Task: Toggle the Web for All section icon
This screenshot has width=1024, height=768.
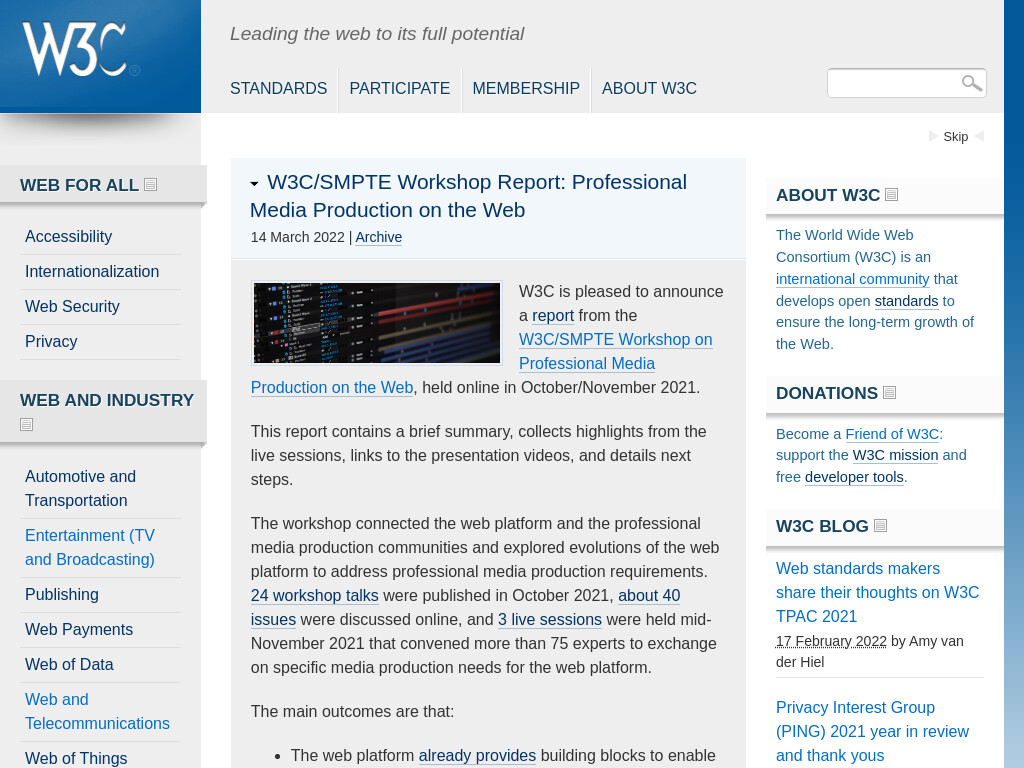Action: coord(150,185)
